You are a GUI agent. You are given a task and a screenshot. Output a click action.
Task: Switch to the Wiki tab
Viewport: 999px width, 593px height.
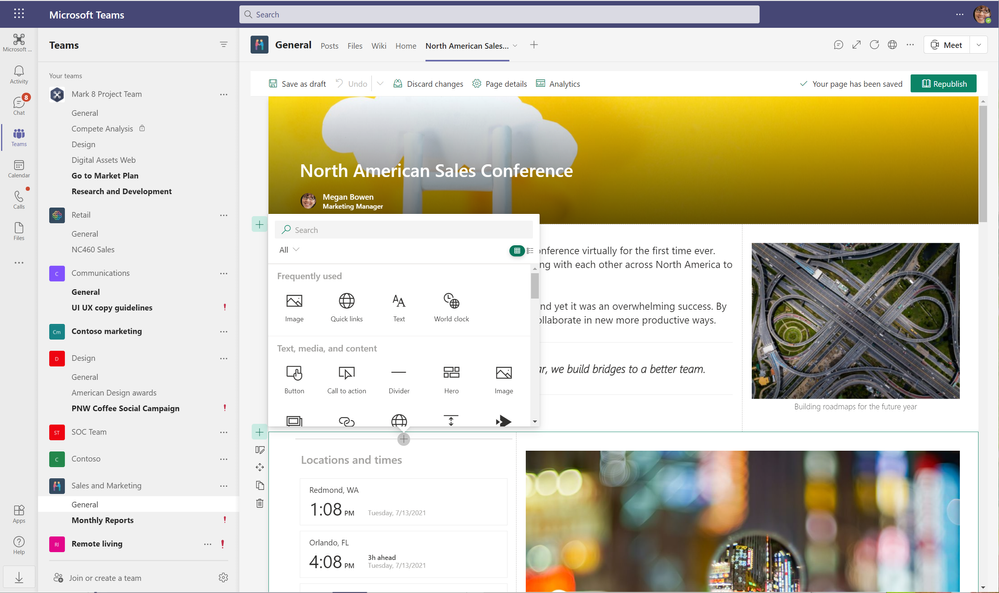379,46
